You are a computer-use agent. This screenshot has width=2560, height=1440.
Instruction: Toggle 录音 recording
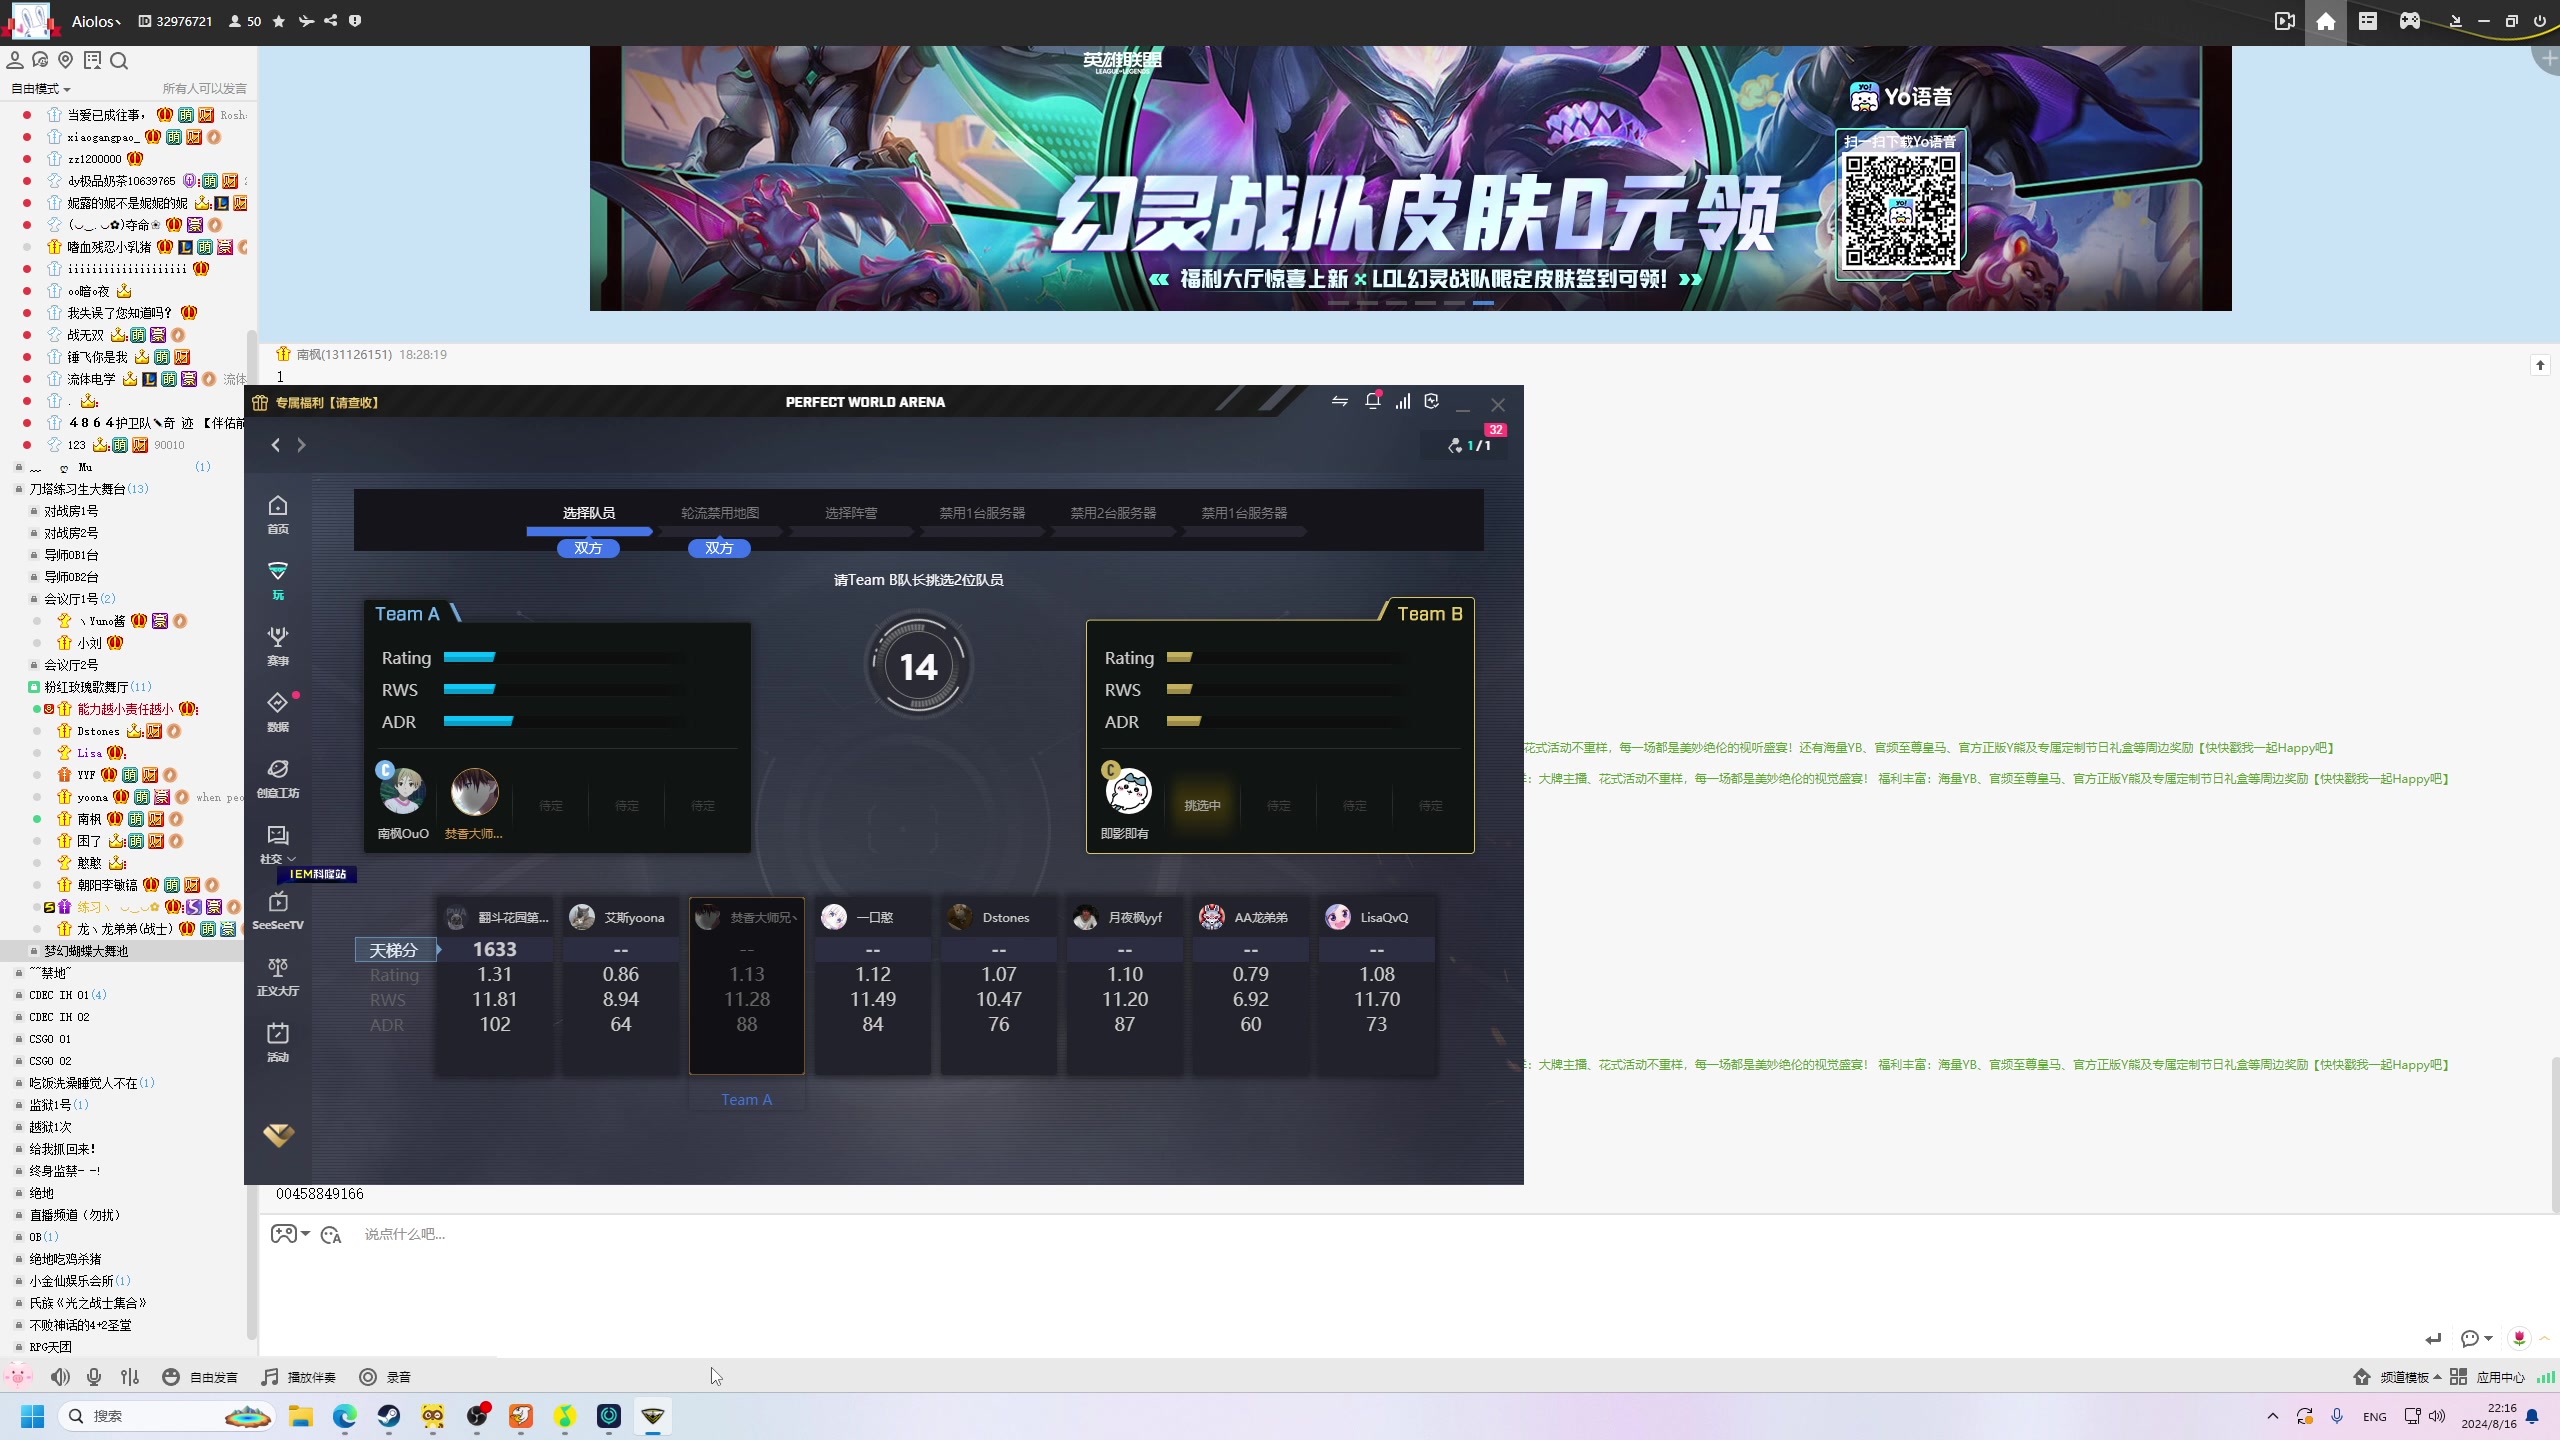[385, 1377]
